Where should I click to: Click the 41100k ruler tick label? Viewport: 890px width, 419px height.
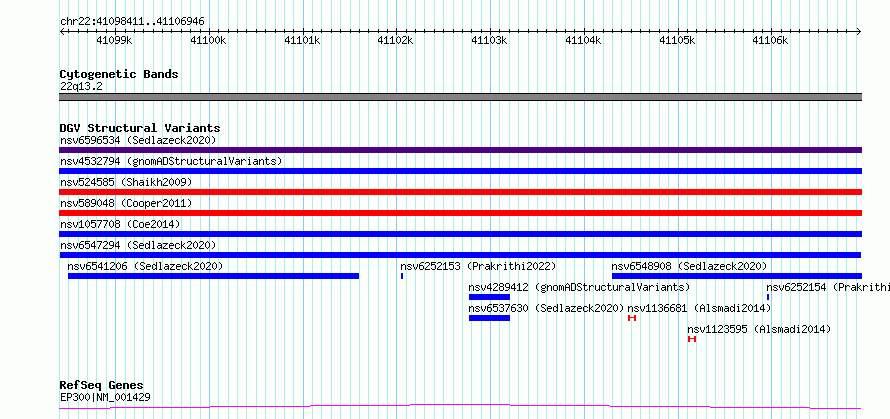coord(208,40)
